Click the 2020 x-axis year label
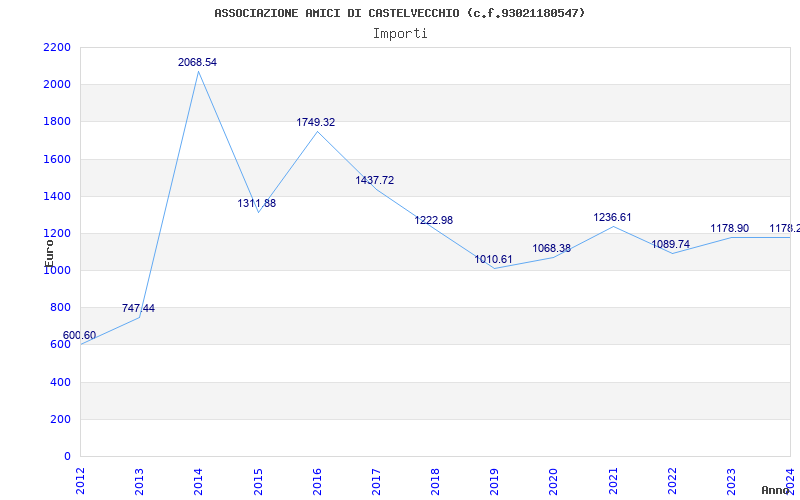 554,481
